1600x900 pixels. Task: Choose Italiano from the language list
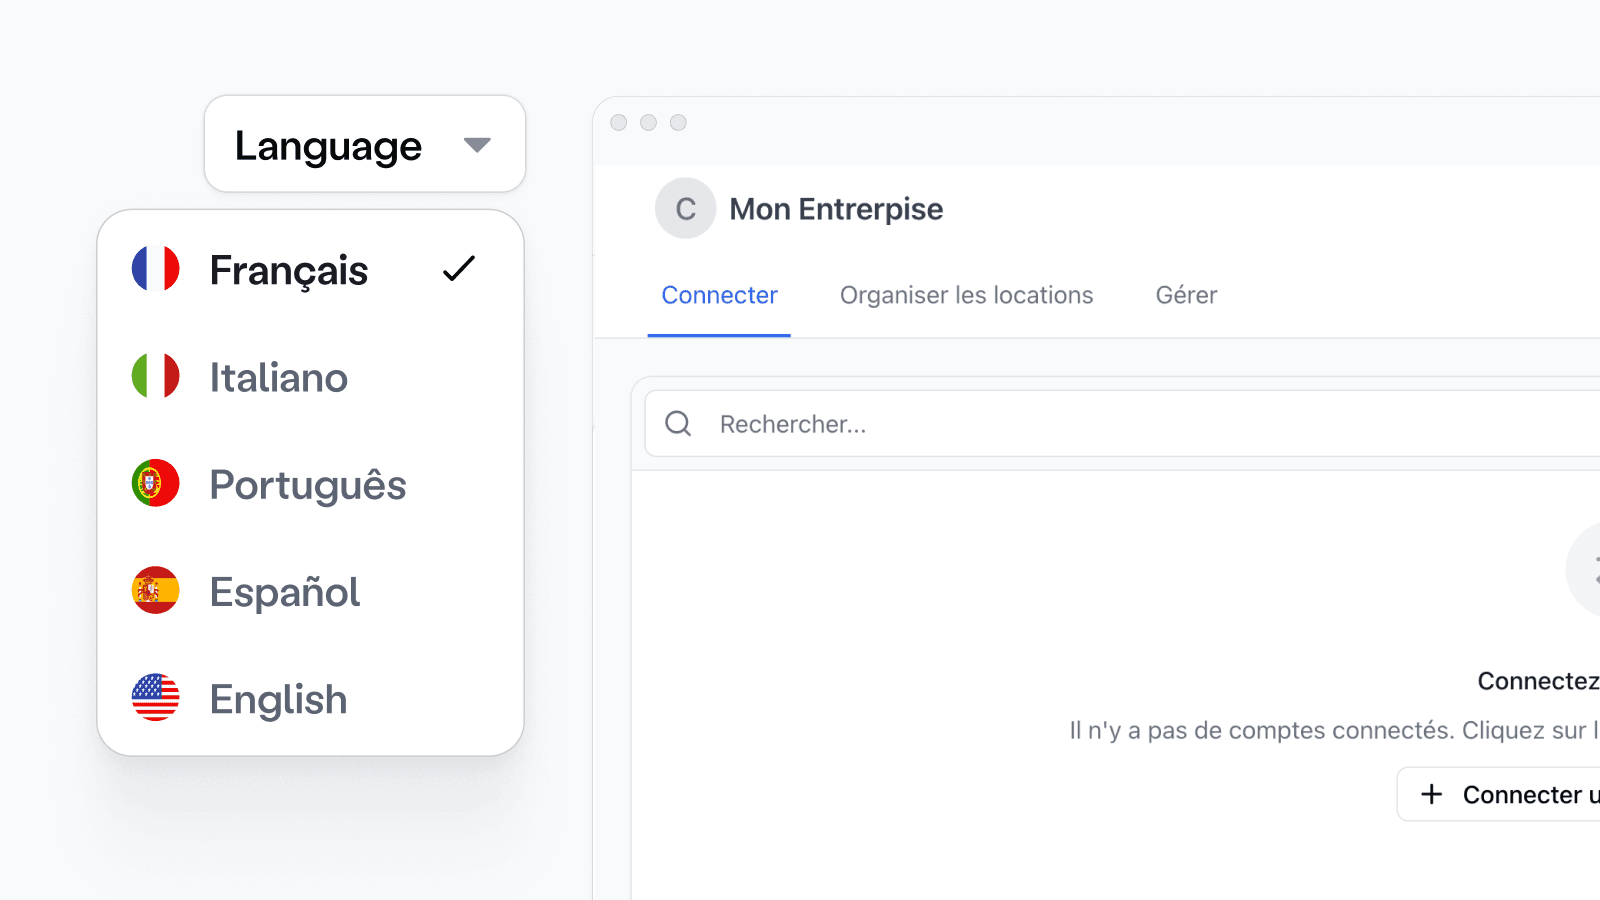click(x=310, y=378)
